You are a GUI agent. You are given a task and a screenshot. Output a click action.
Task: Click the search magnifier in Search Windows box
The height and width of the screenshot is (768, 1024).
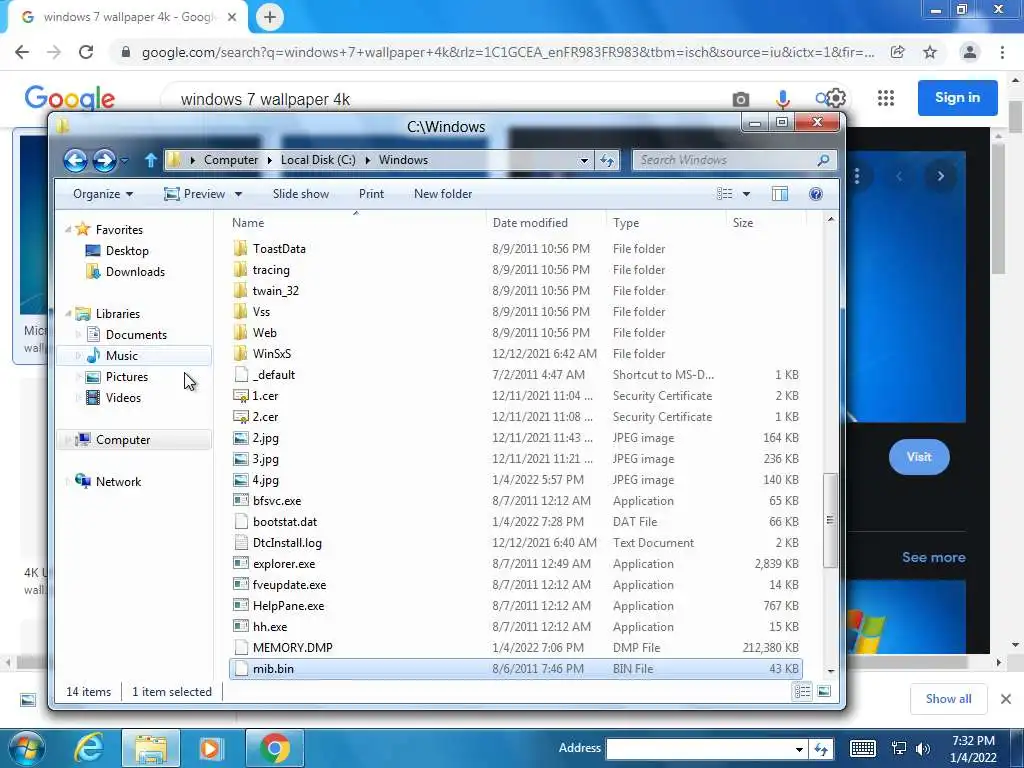(x=823, y=160)
